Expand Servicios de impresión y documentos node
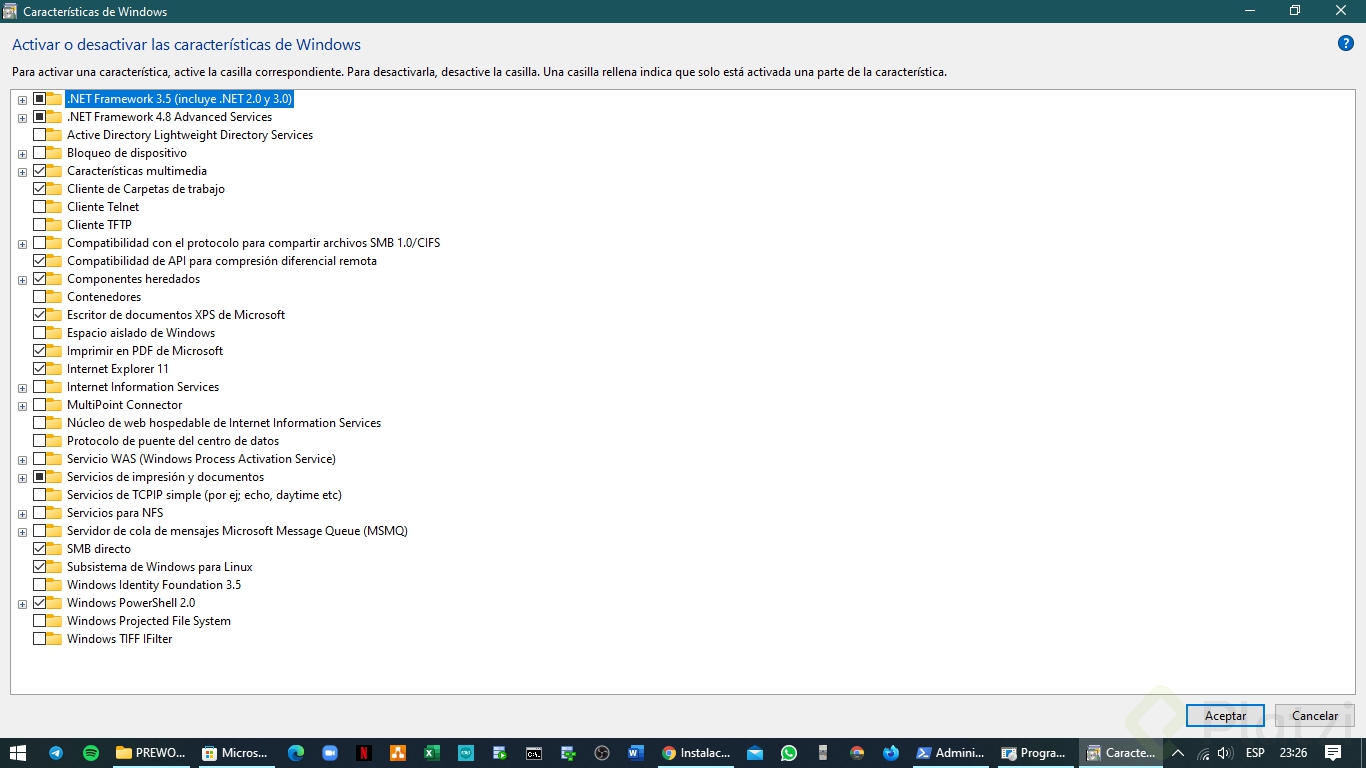Viewport: 1366px width, 768px height. [x=22, y=478]
